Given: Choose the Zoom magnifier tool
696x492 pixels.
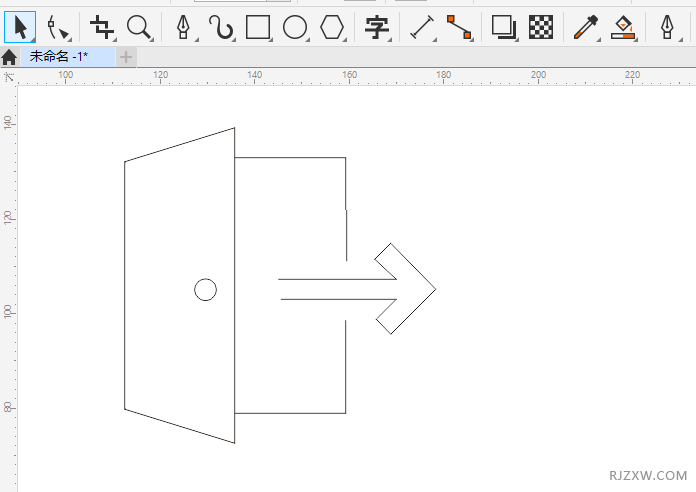Looking at the screenshot, I should 139,27.
